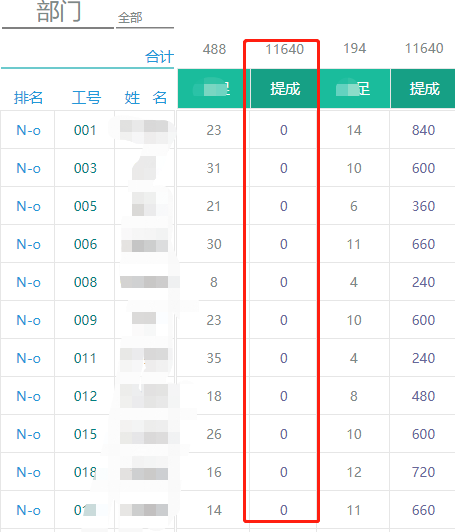Click the 18 value in row 012

[x=214, y=396]
